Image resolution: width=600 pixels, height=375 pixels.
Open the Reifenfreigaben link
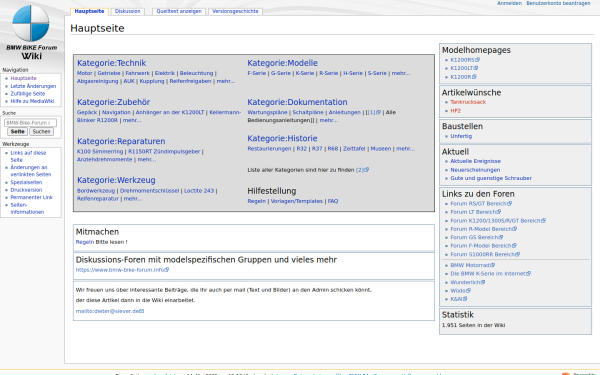tap(190, 81)
